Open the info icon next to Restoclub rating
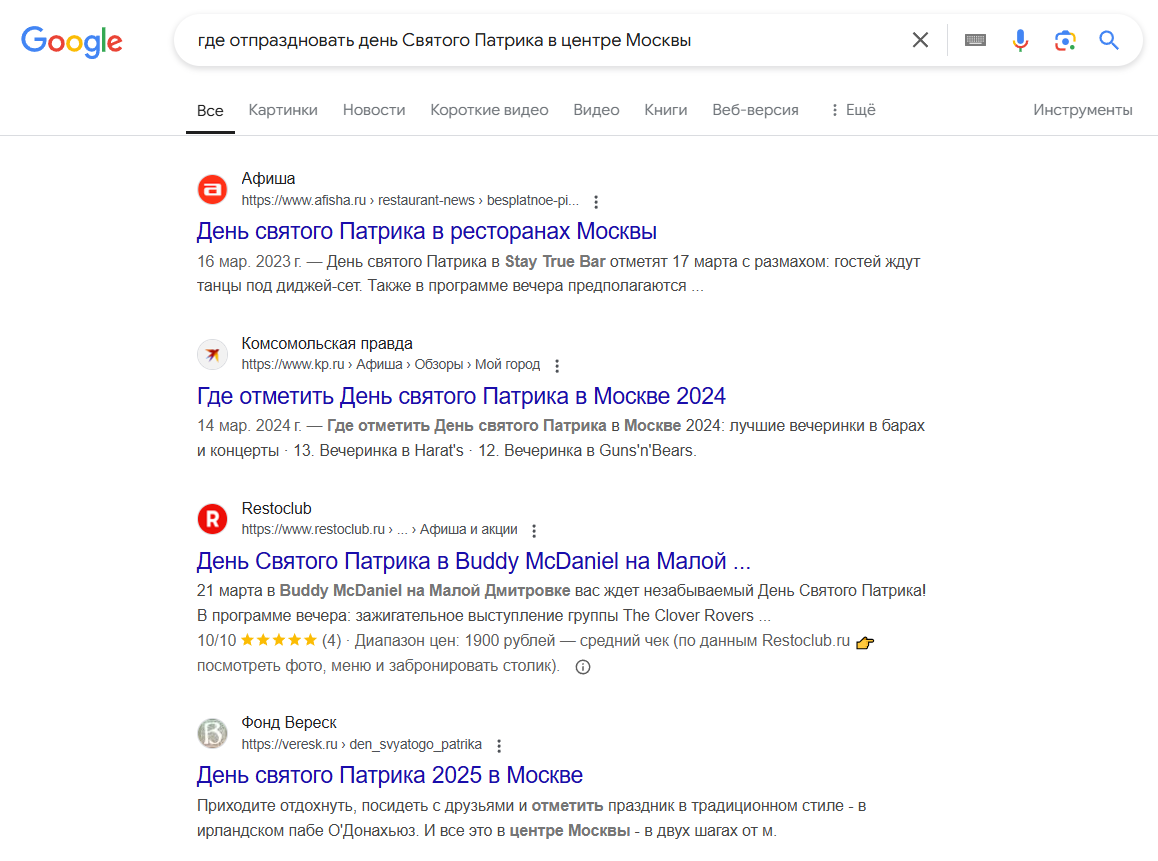This screenshot has width=1158, height=861. (x=583, y=666)
